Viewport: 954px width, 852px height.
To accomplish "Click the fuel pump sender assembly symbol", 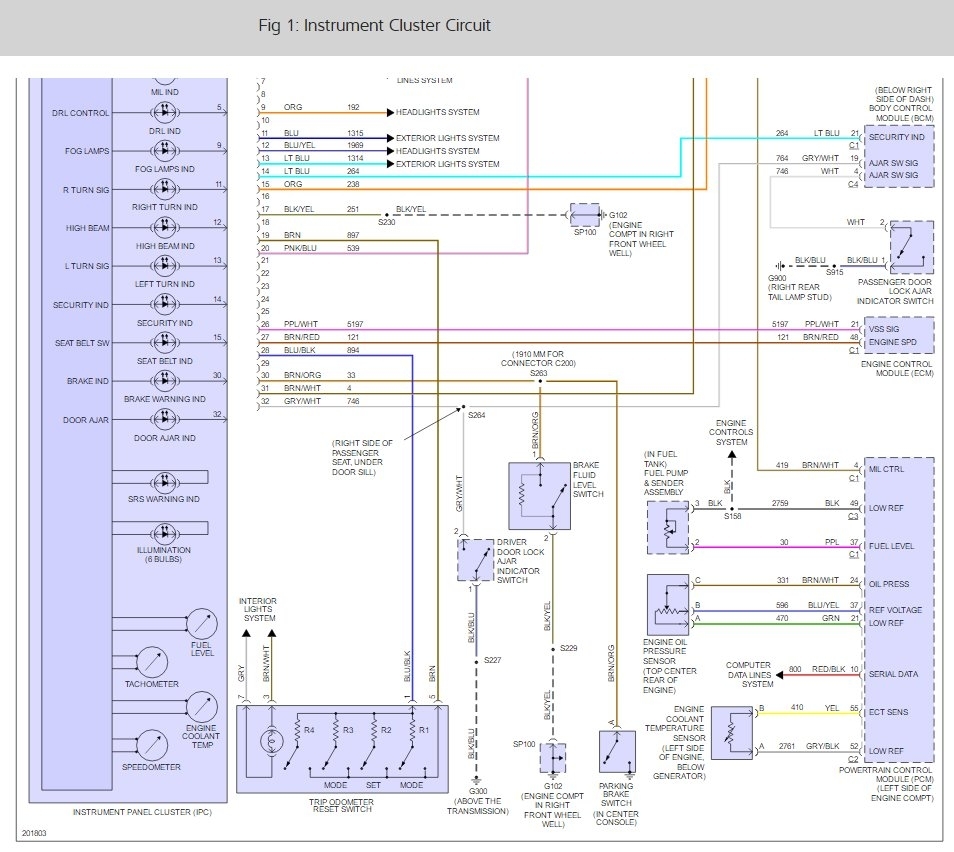I will [668, 528].
